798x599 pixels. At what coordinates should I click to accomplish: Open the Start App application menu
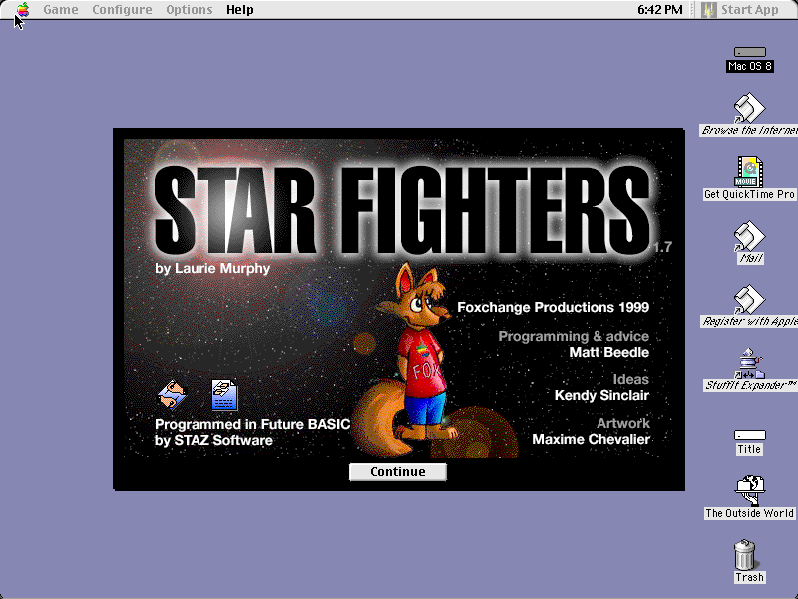click(x=740, y=10)
